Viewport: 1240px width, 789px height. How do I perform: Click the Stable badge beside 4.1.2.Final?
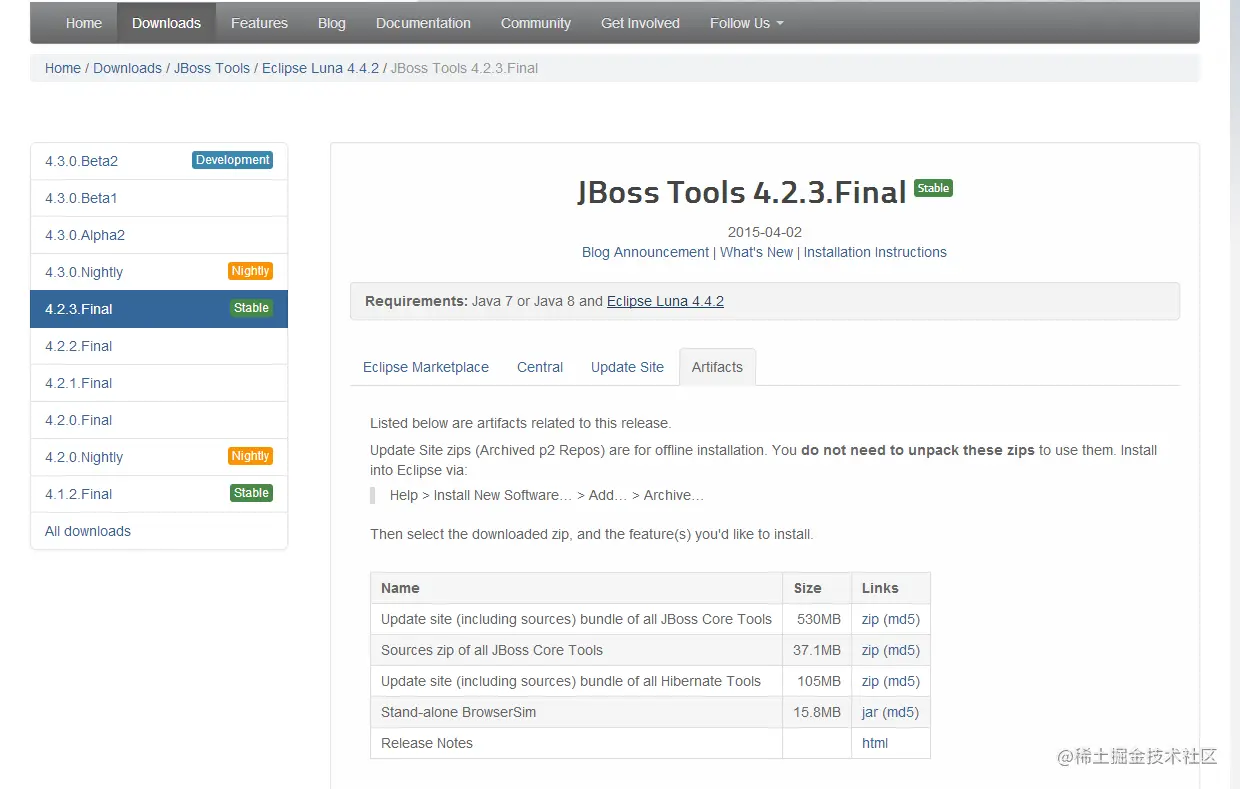(251, 492)
